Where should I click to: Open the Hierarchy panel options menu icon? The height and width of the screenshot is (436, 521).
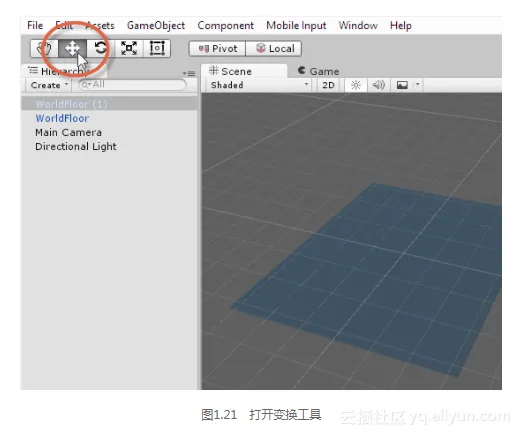point(189,73)
